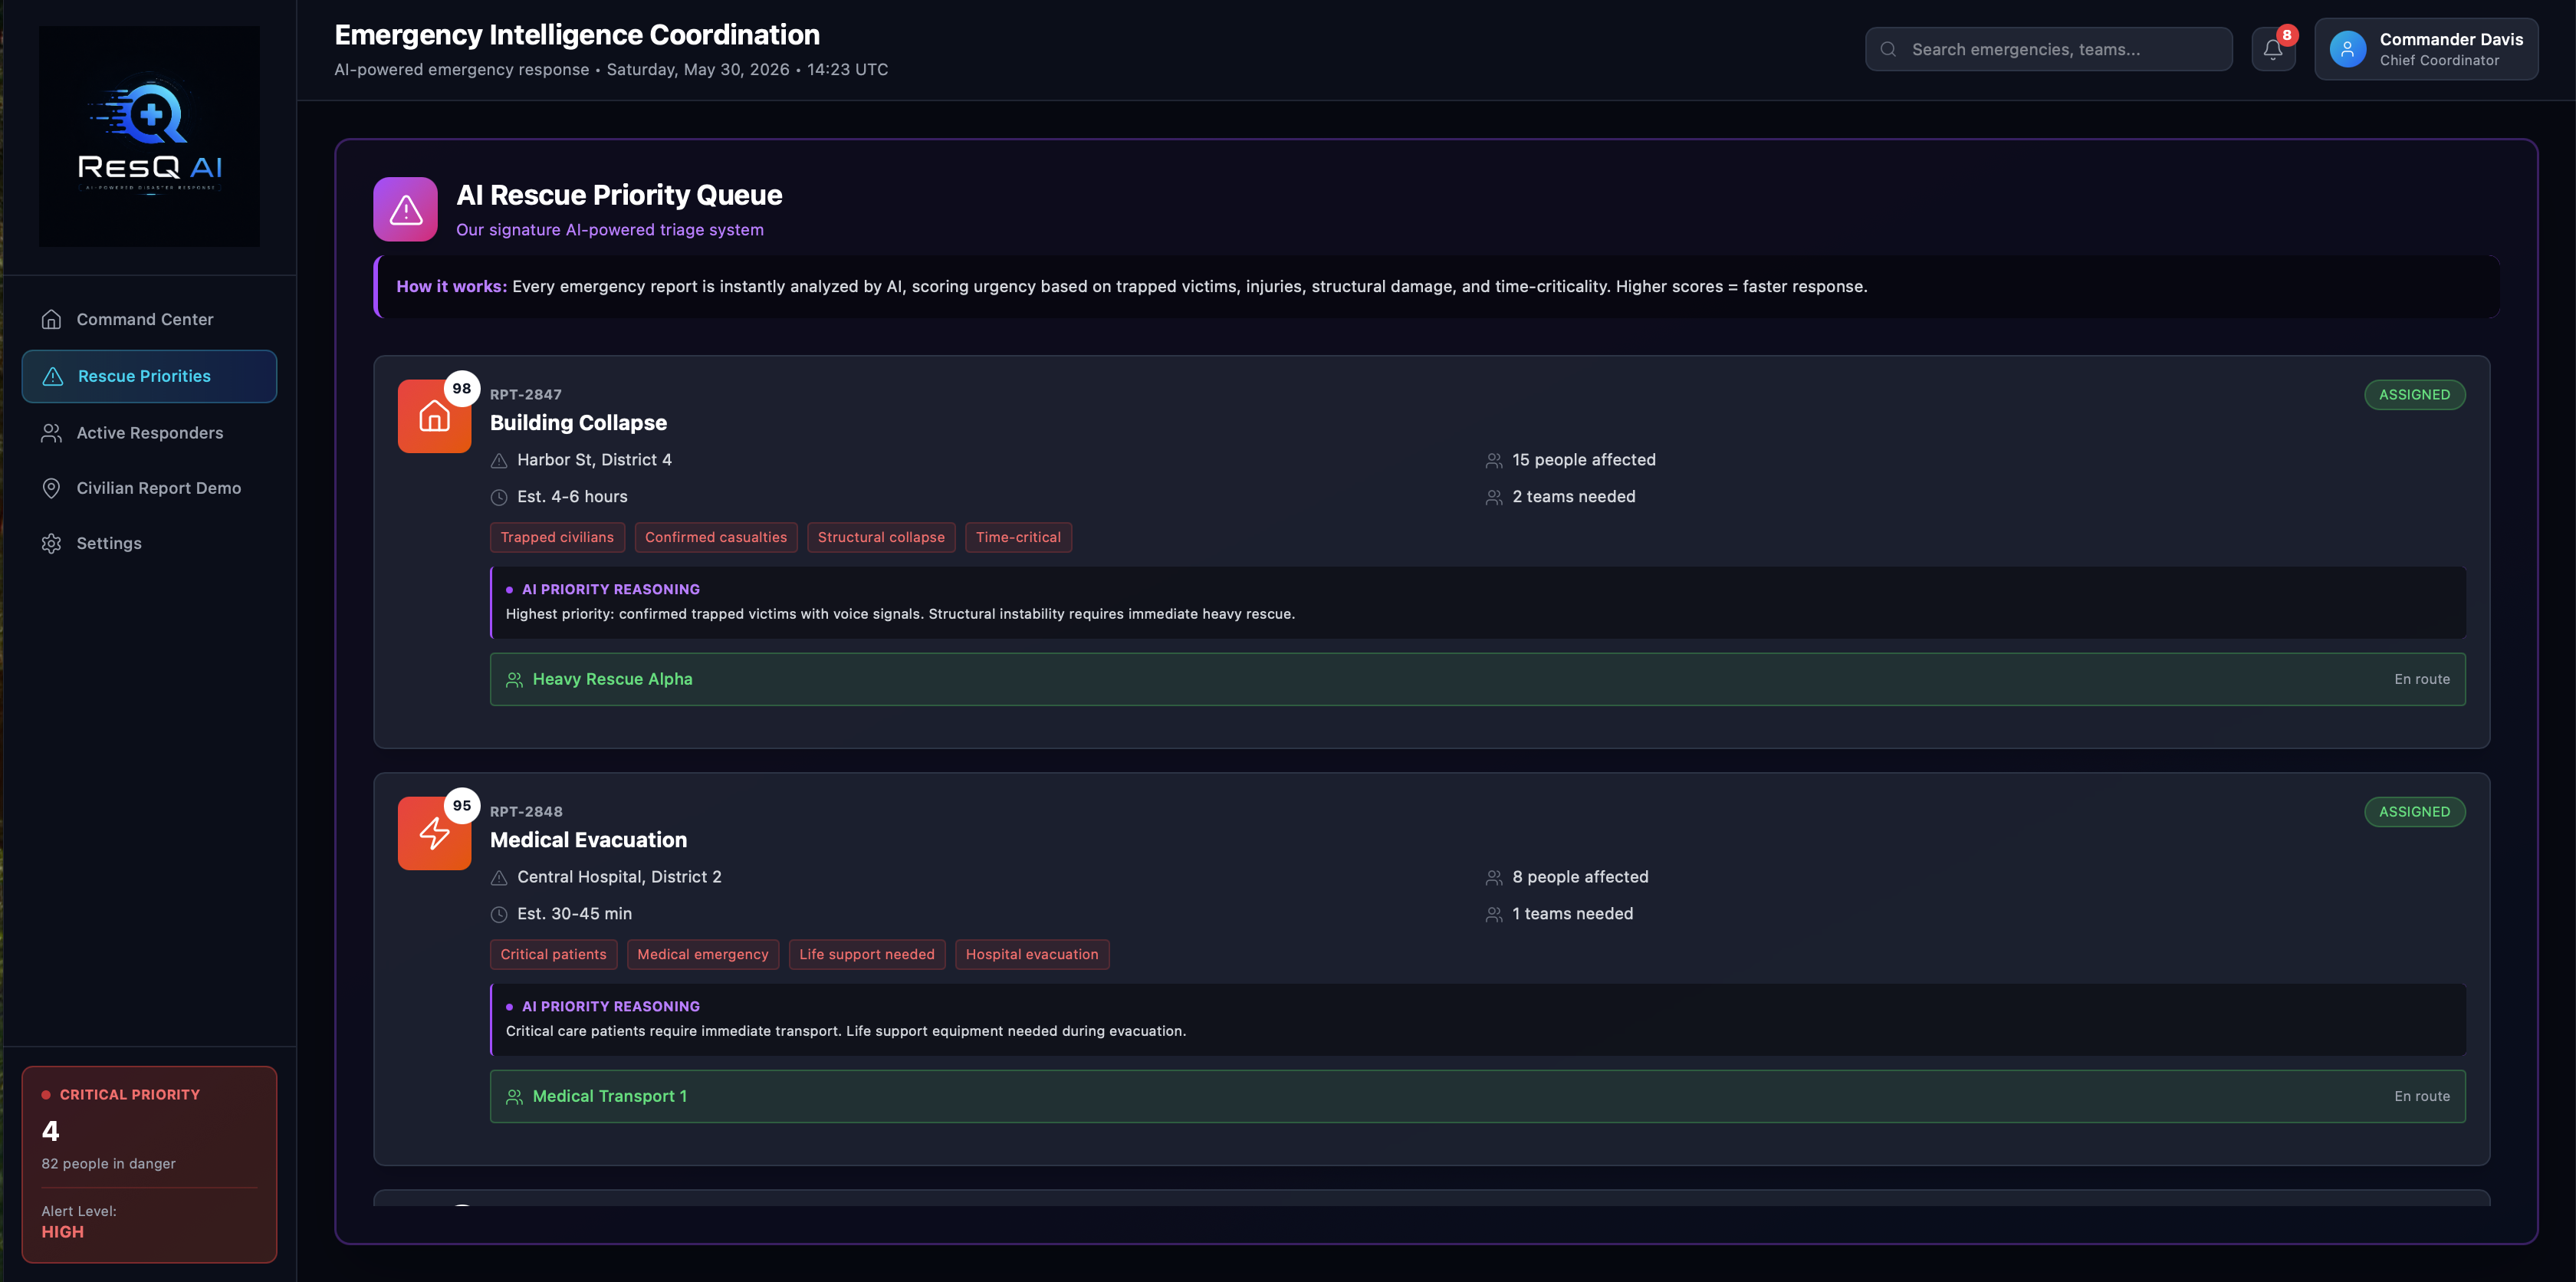Click teams icon beside 1 teams needed
2576x1282 pixels.
click(1494, 914)
